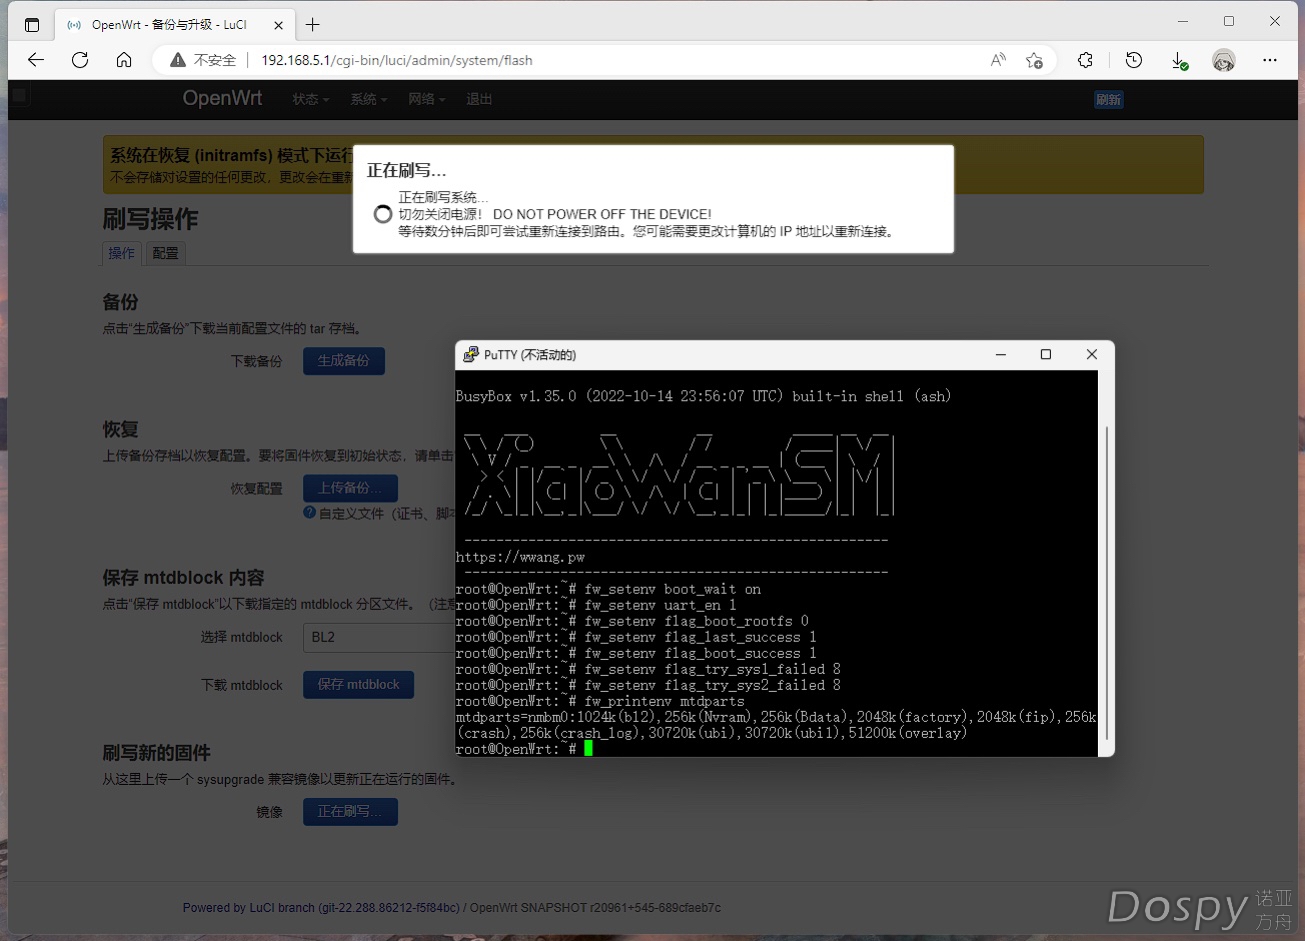
Task: Click the 刷写操作 heading text
Action: (151, 219)
